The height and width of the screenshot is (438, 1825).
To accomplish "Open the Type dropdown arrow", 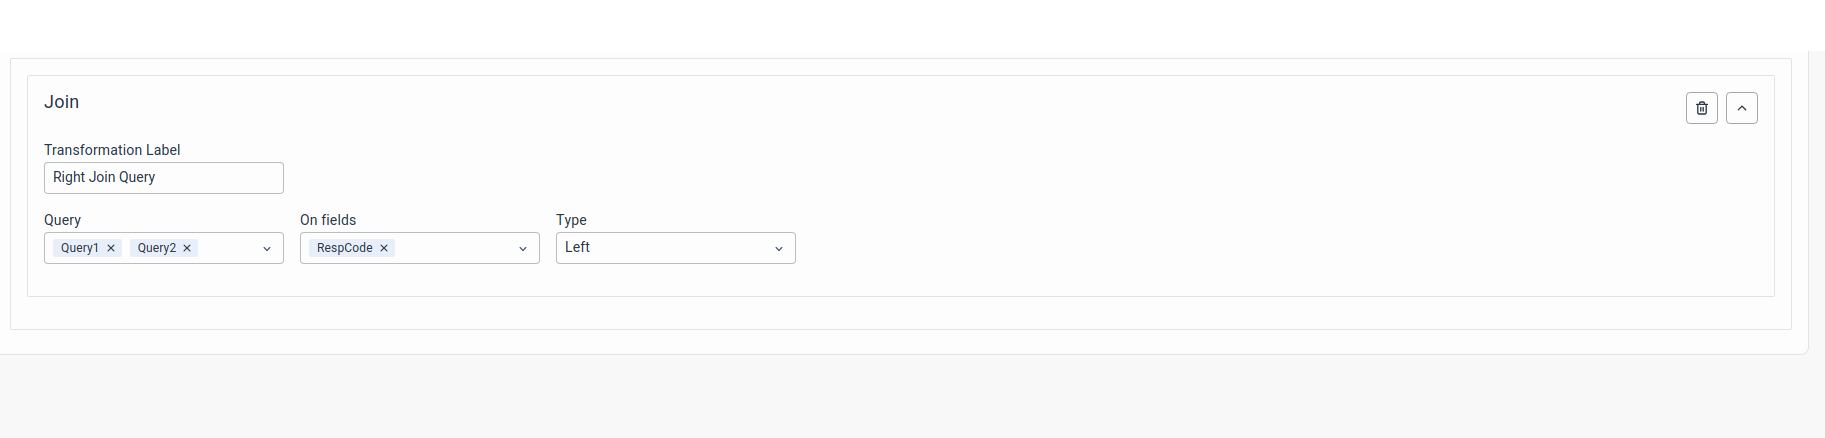I will 778,249.
